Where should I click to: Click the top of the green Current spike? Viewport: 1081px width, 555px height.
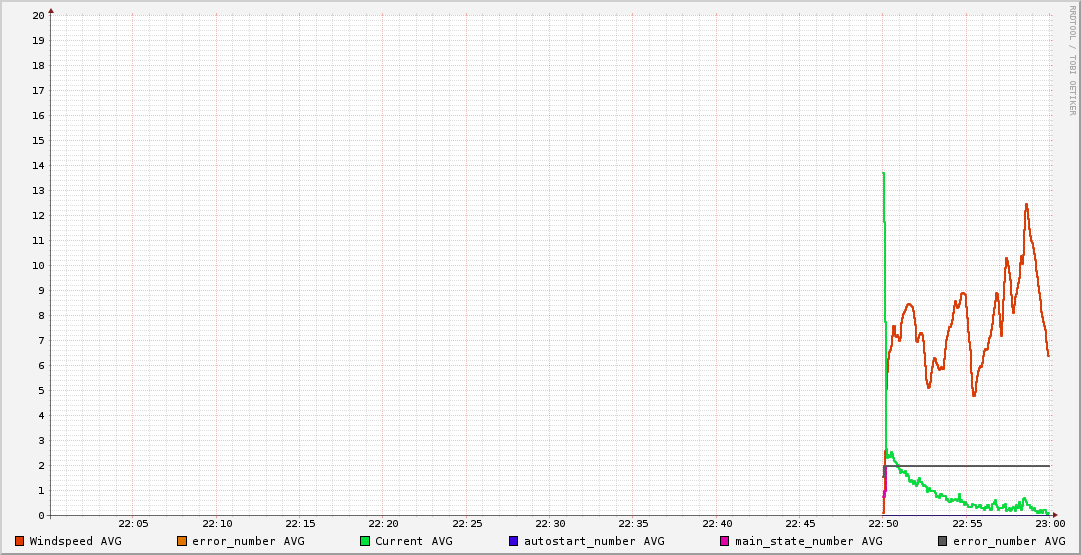tap(883, 173)
